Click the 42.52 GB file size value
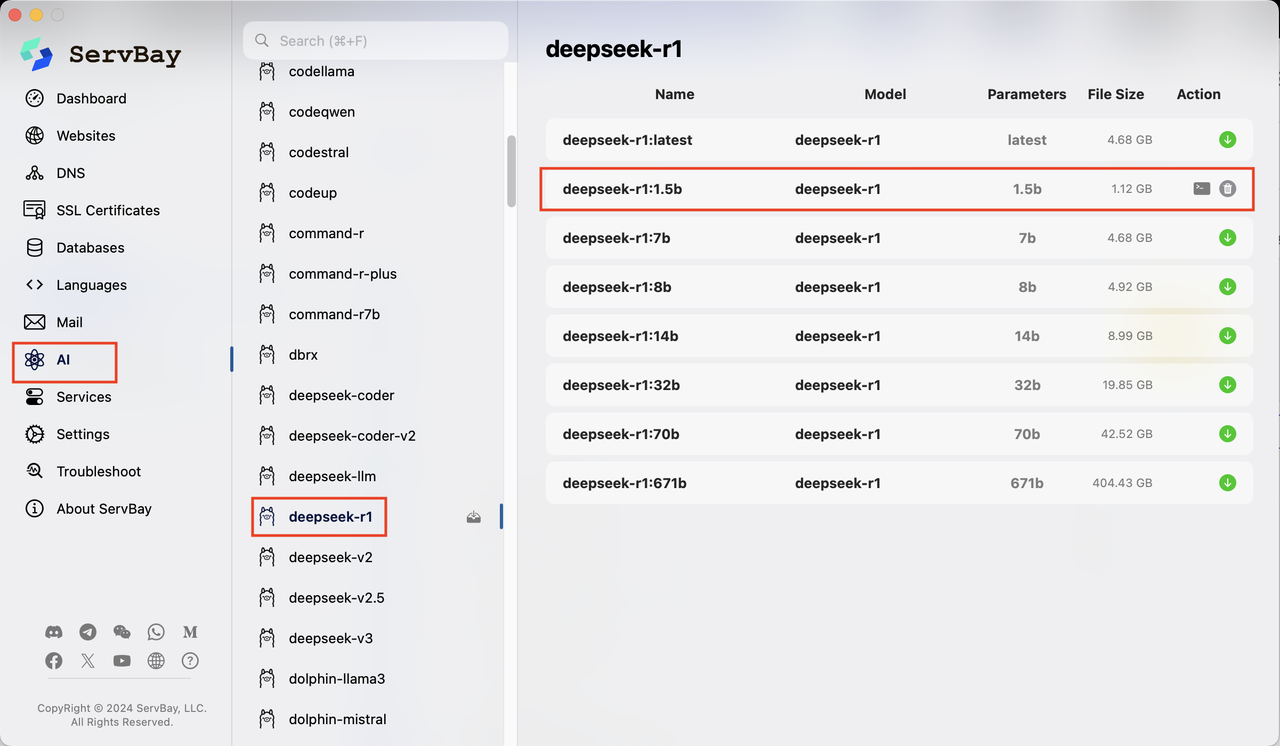The image size is (1280, 746). click(x=1127, y=434)
